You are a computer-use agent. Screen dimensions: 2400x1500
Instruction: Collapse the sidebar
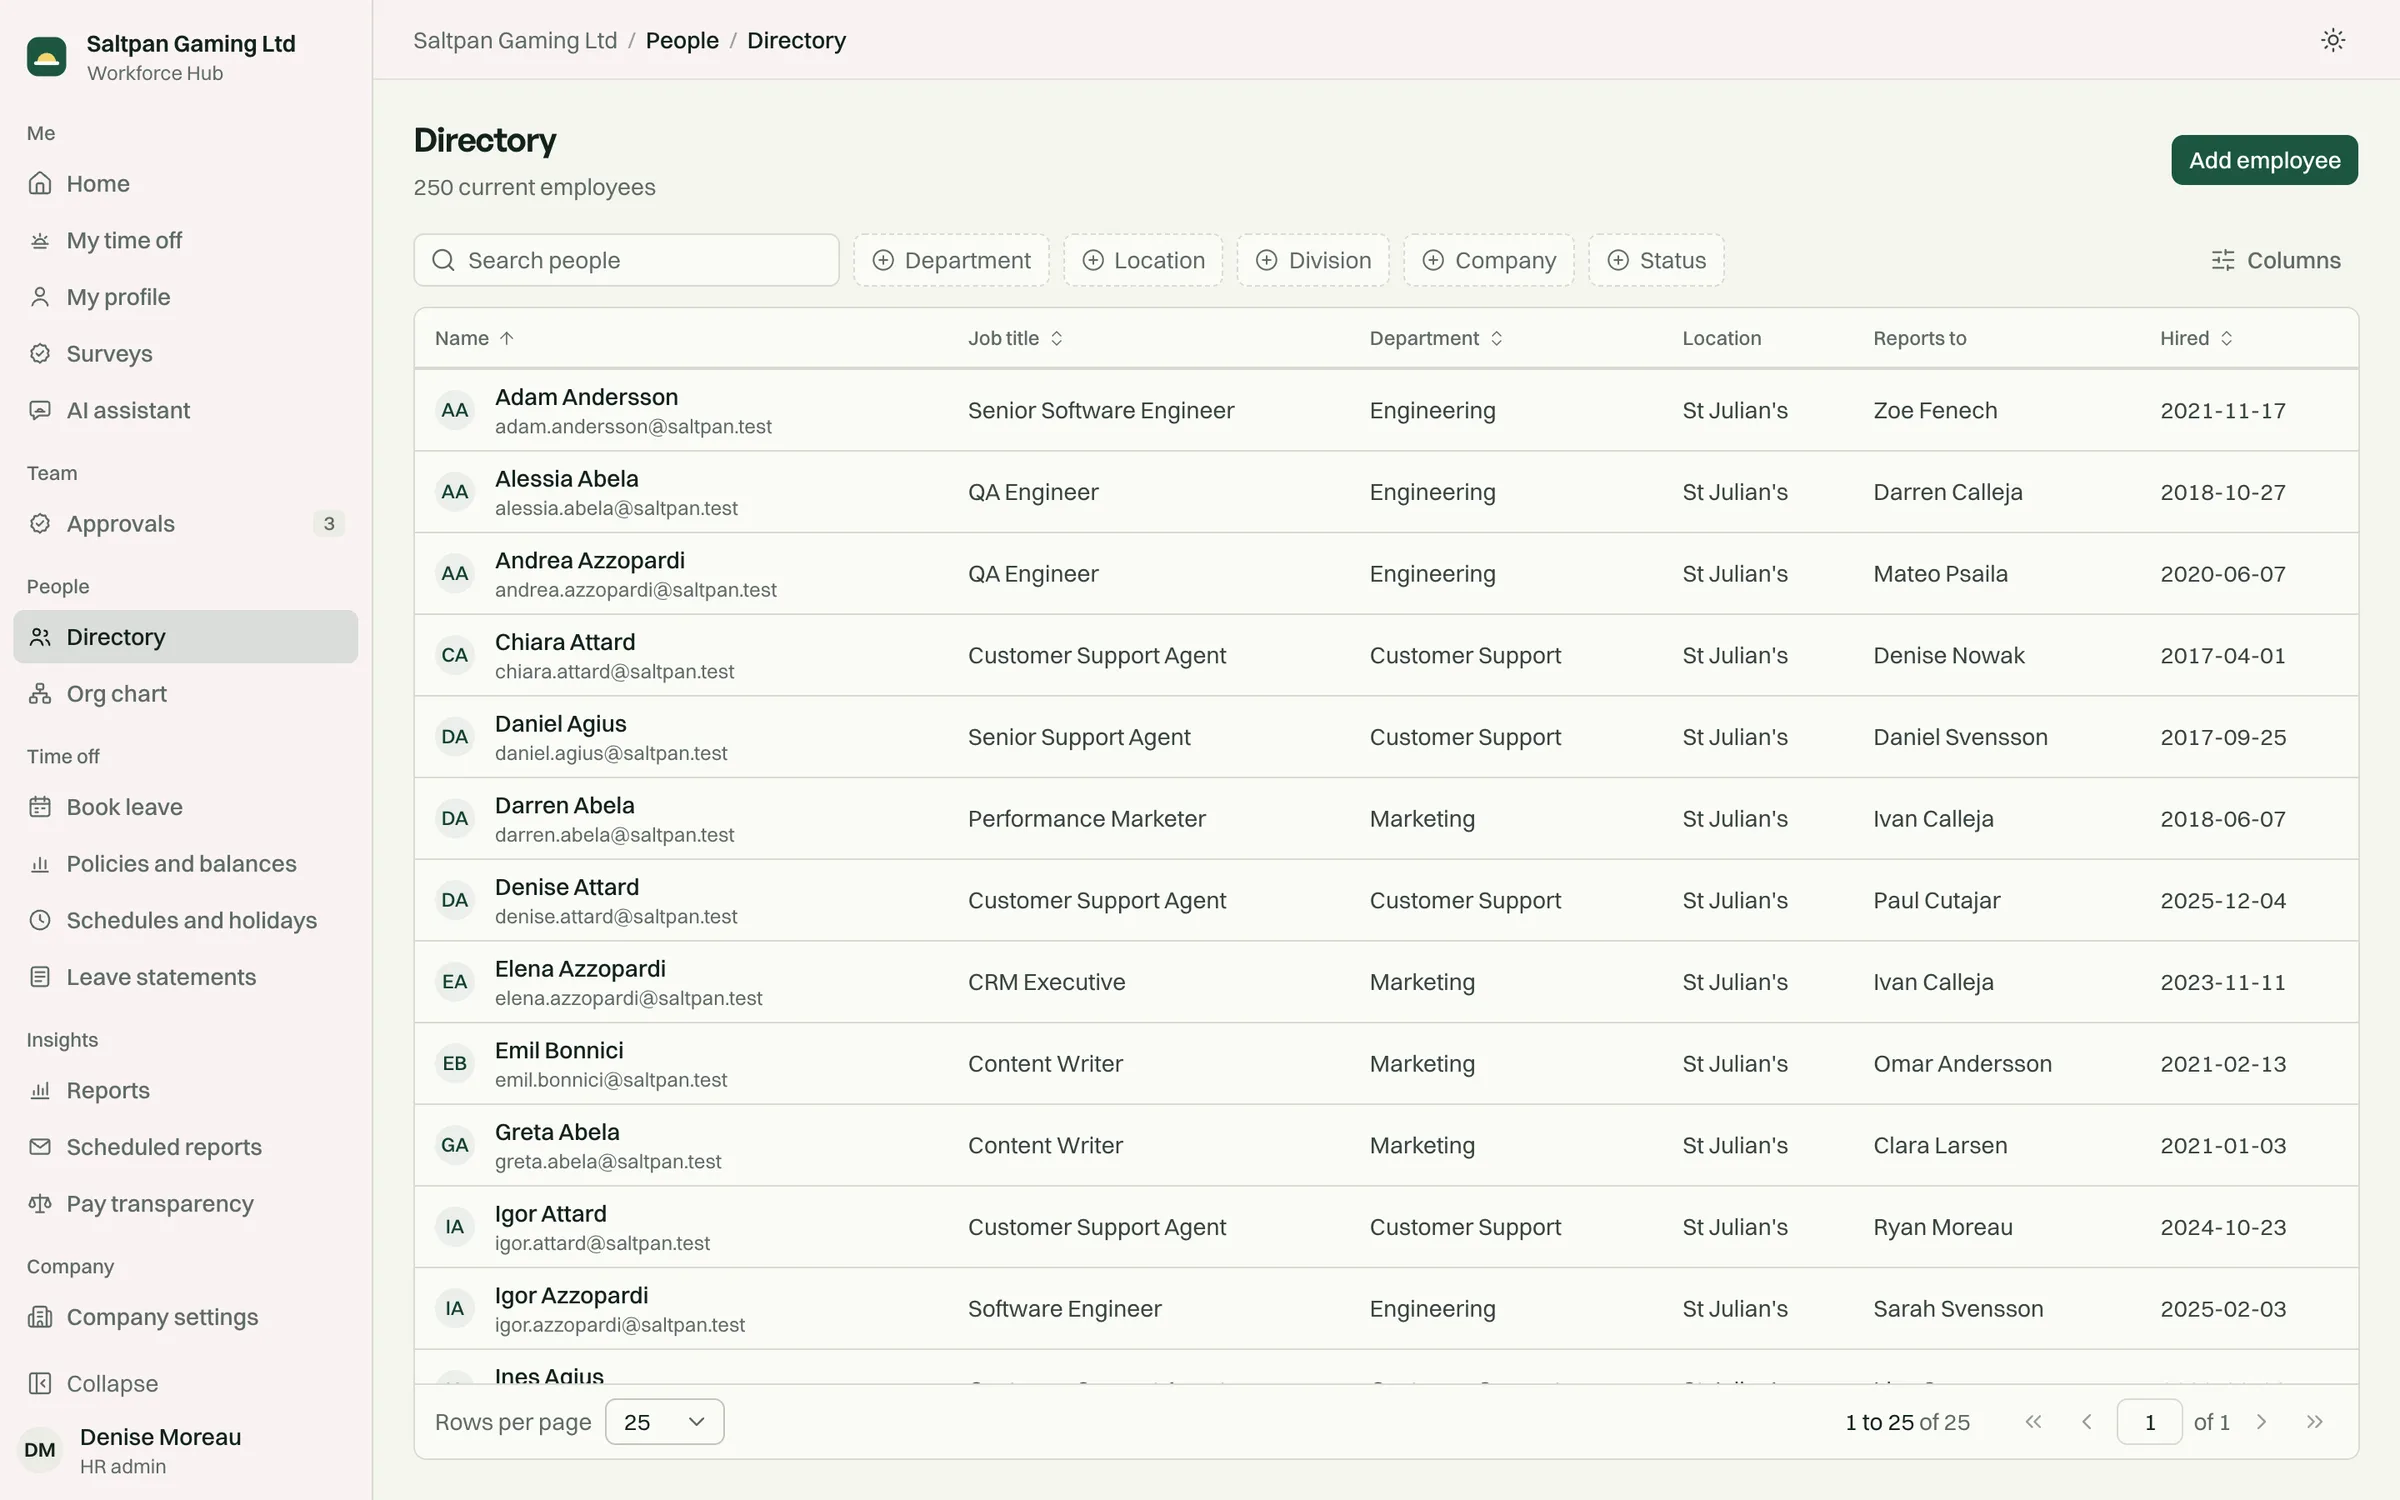[185, 1384]
